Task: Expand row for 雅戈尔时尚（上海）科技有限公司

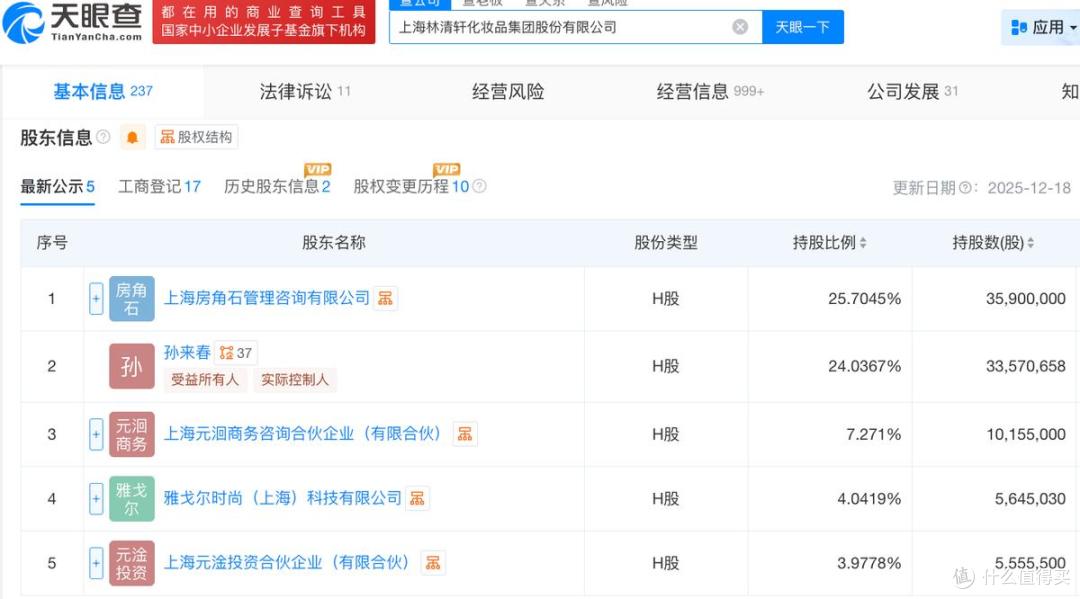Action: pos(96,498)
